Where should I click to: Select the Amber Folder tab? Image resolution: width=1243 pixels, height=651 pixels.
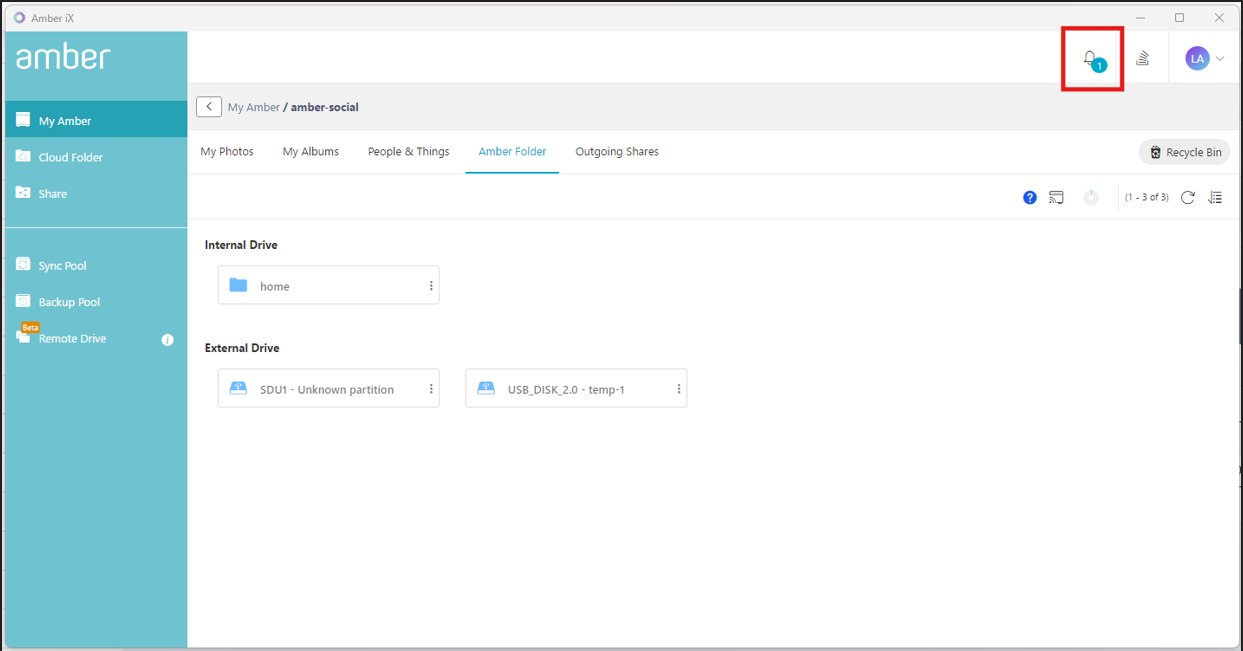click(512, 152)
